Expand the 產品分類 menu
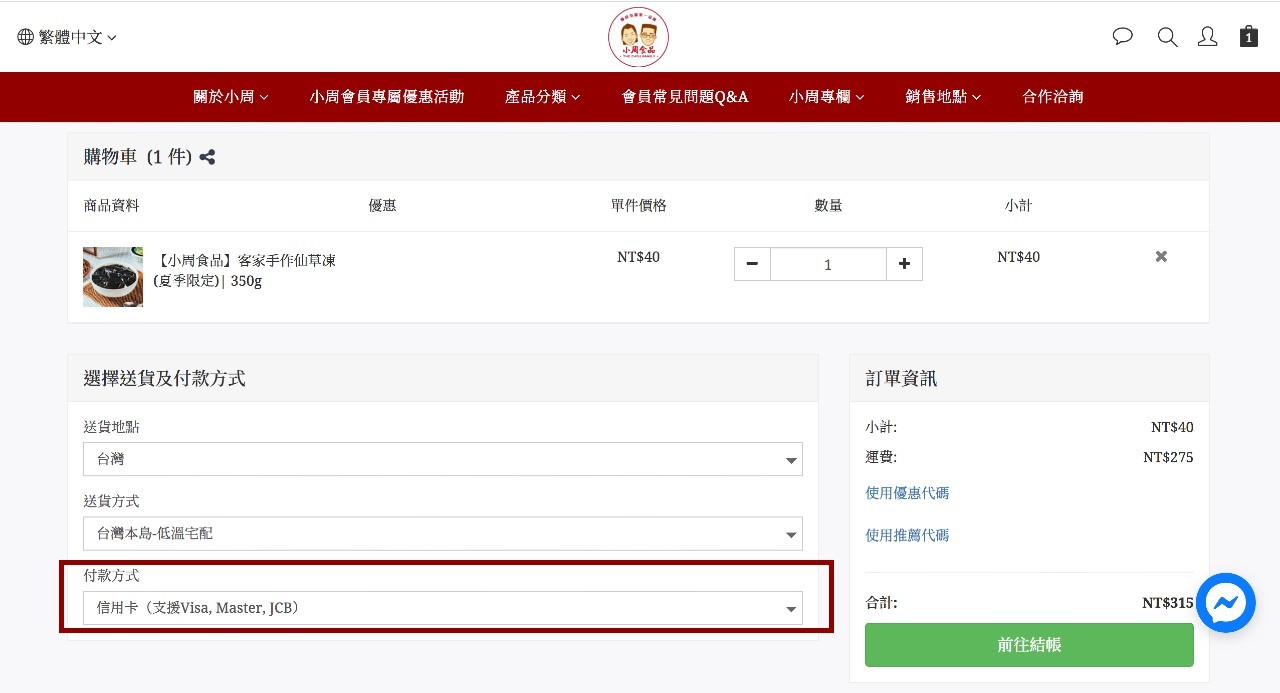1280x693 pixels. 543,97
